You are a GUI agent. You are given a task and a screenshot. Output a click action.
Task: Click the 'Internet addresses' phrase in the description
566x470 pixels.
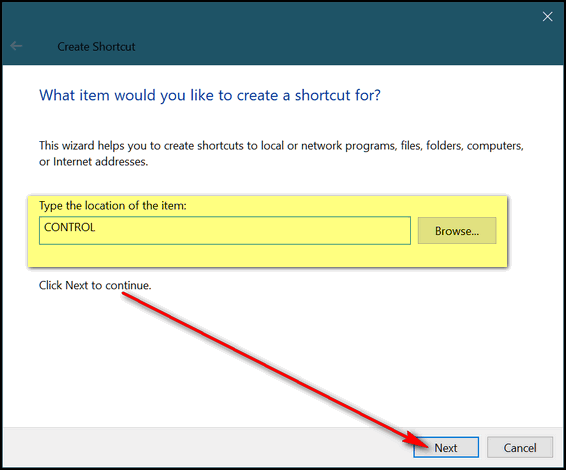click(100, 162)
